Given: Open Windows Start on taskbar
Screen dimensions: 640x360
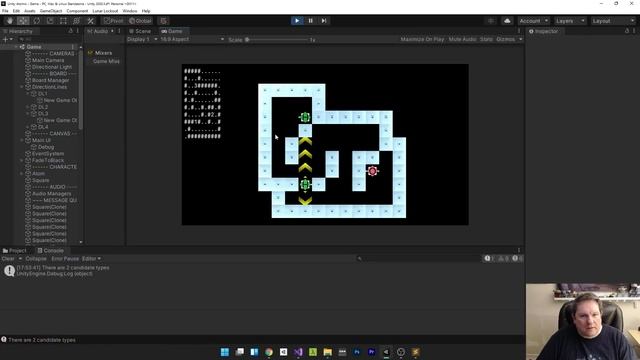Looking at the screenshot, I should point(225,352).
